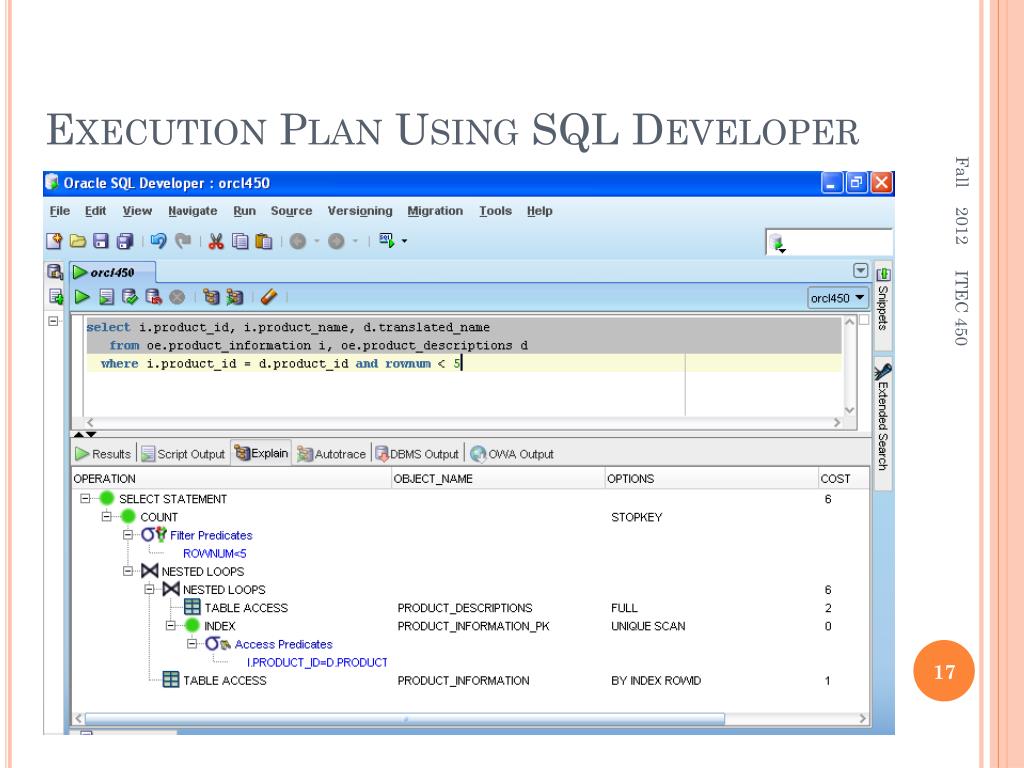Click the left-edge icon beside the worksheet toolbar
This screenshot has width=1024, height=768.
pyautogui.click(x=56, y=297)
